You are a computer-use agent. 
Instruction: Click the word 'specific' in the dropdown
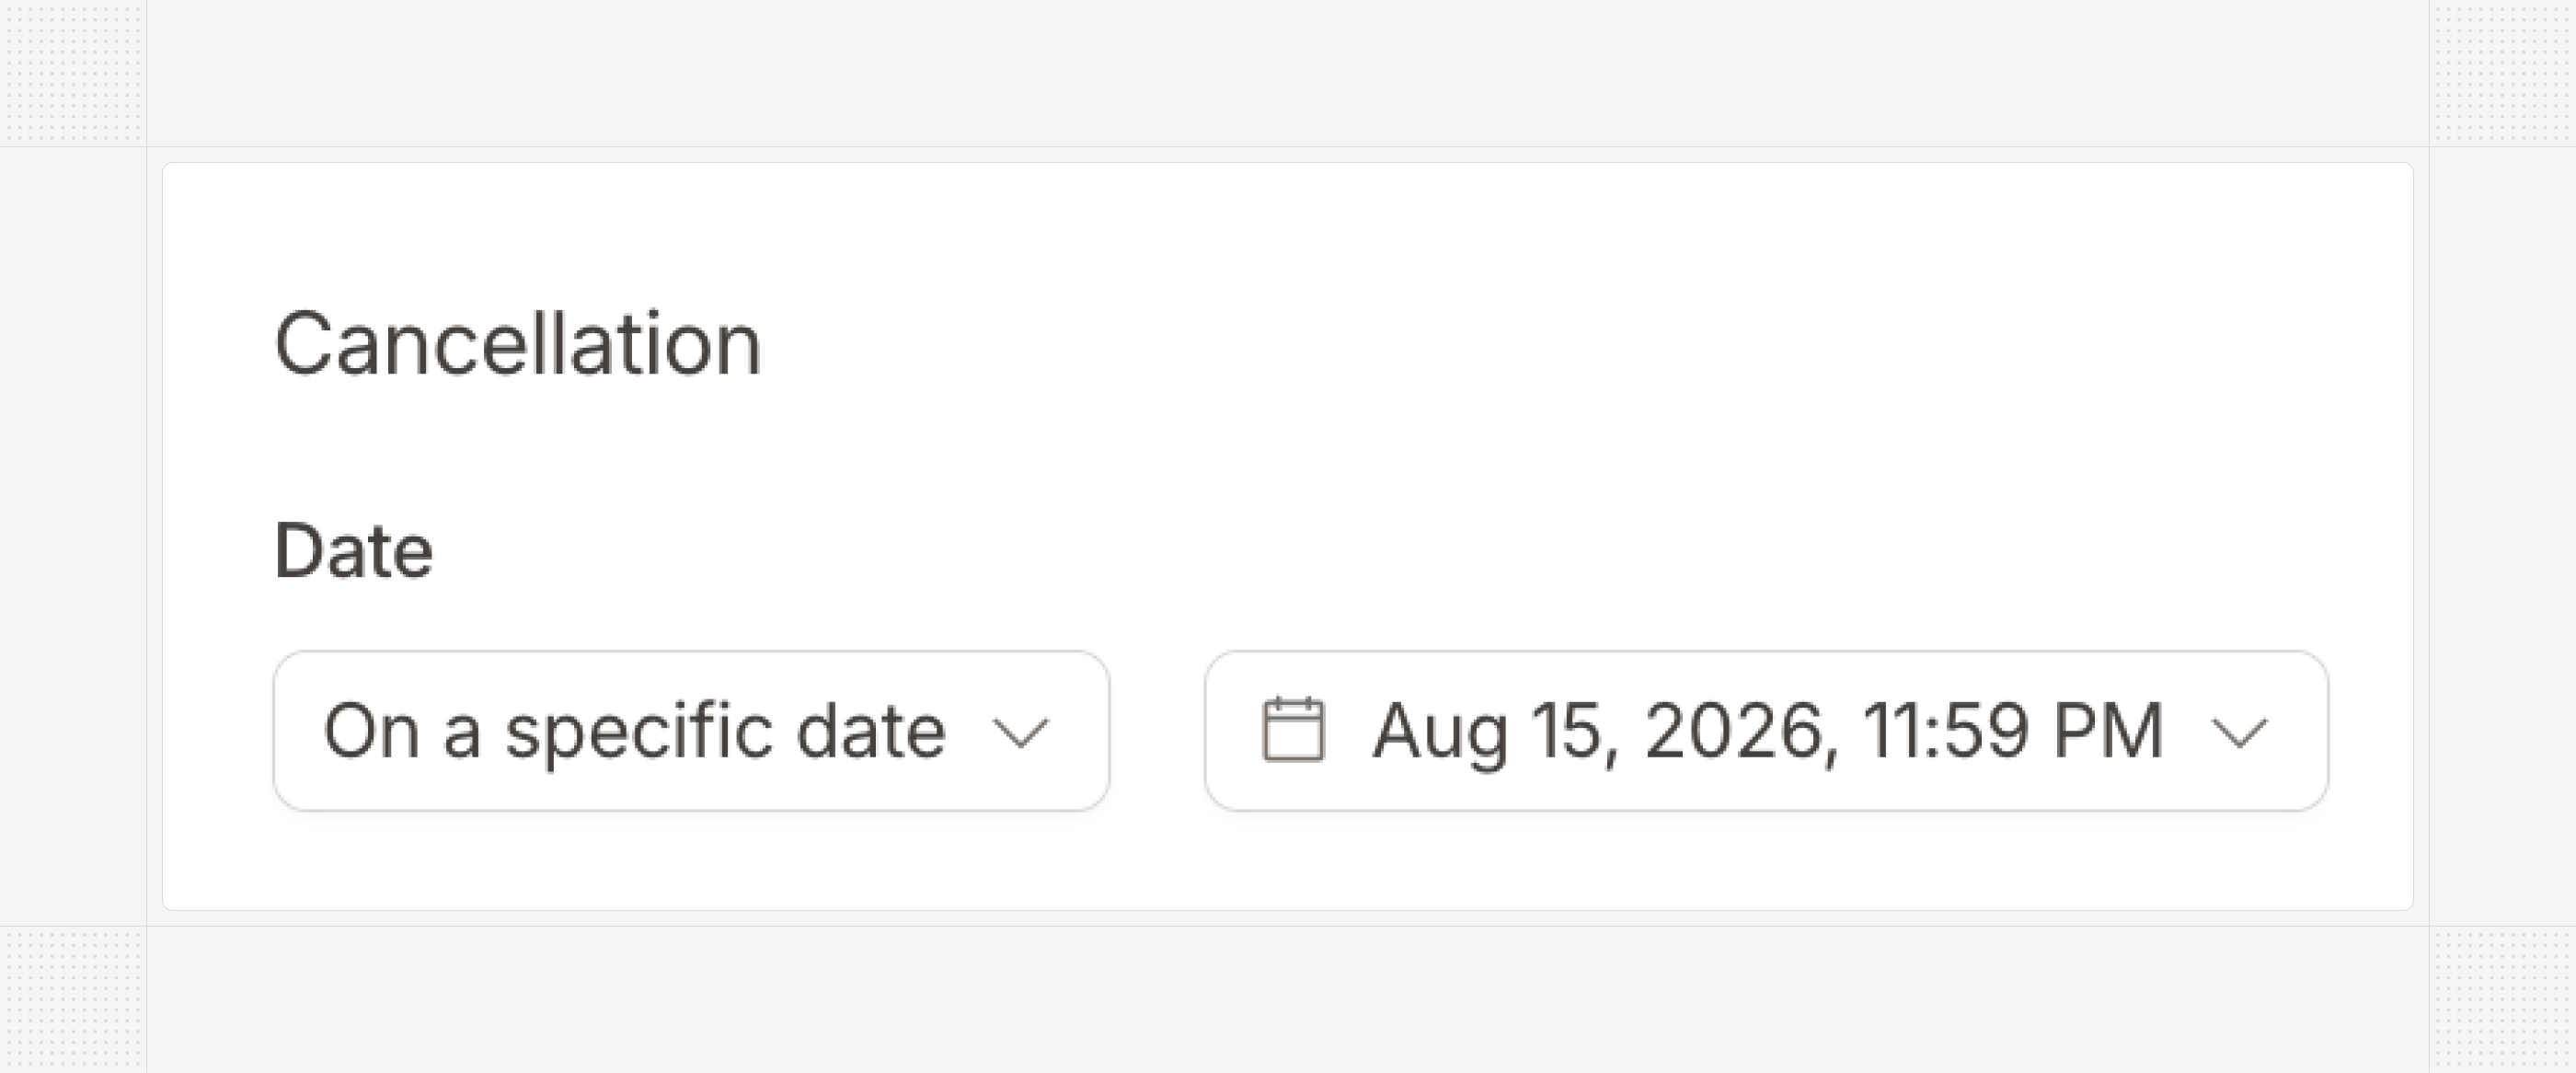click(640, 732)
